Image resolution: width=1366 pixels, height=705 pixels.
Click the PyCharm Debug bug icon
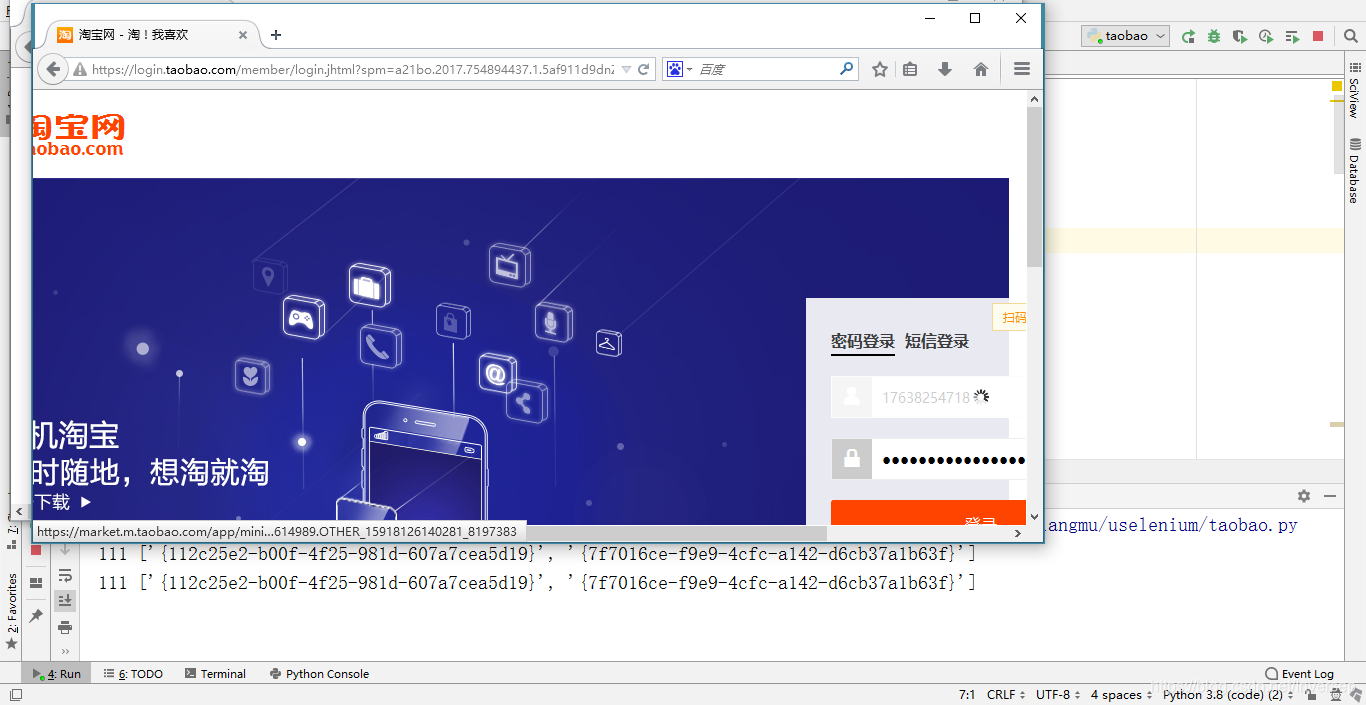pos(1214,36)
